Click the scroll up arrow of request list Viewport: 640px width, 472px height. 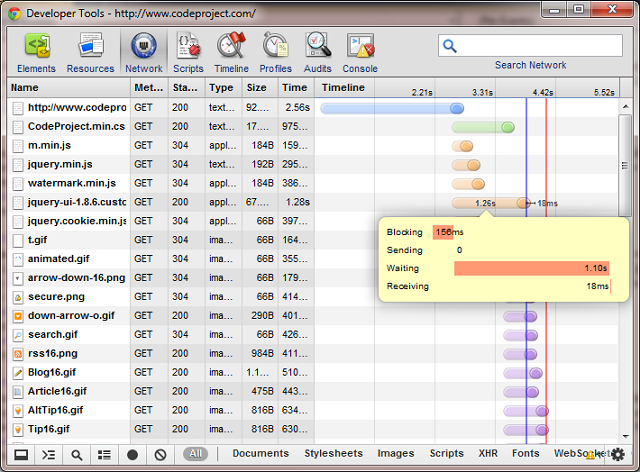tap(625, 107)
